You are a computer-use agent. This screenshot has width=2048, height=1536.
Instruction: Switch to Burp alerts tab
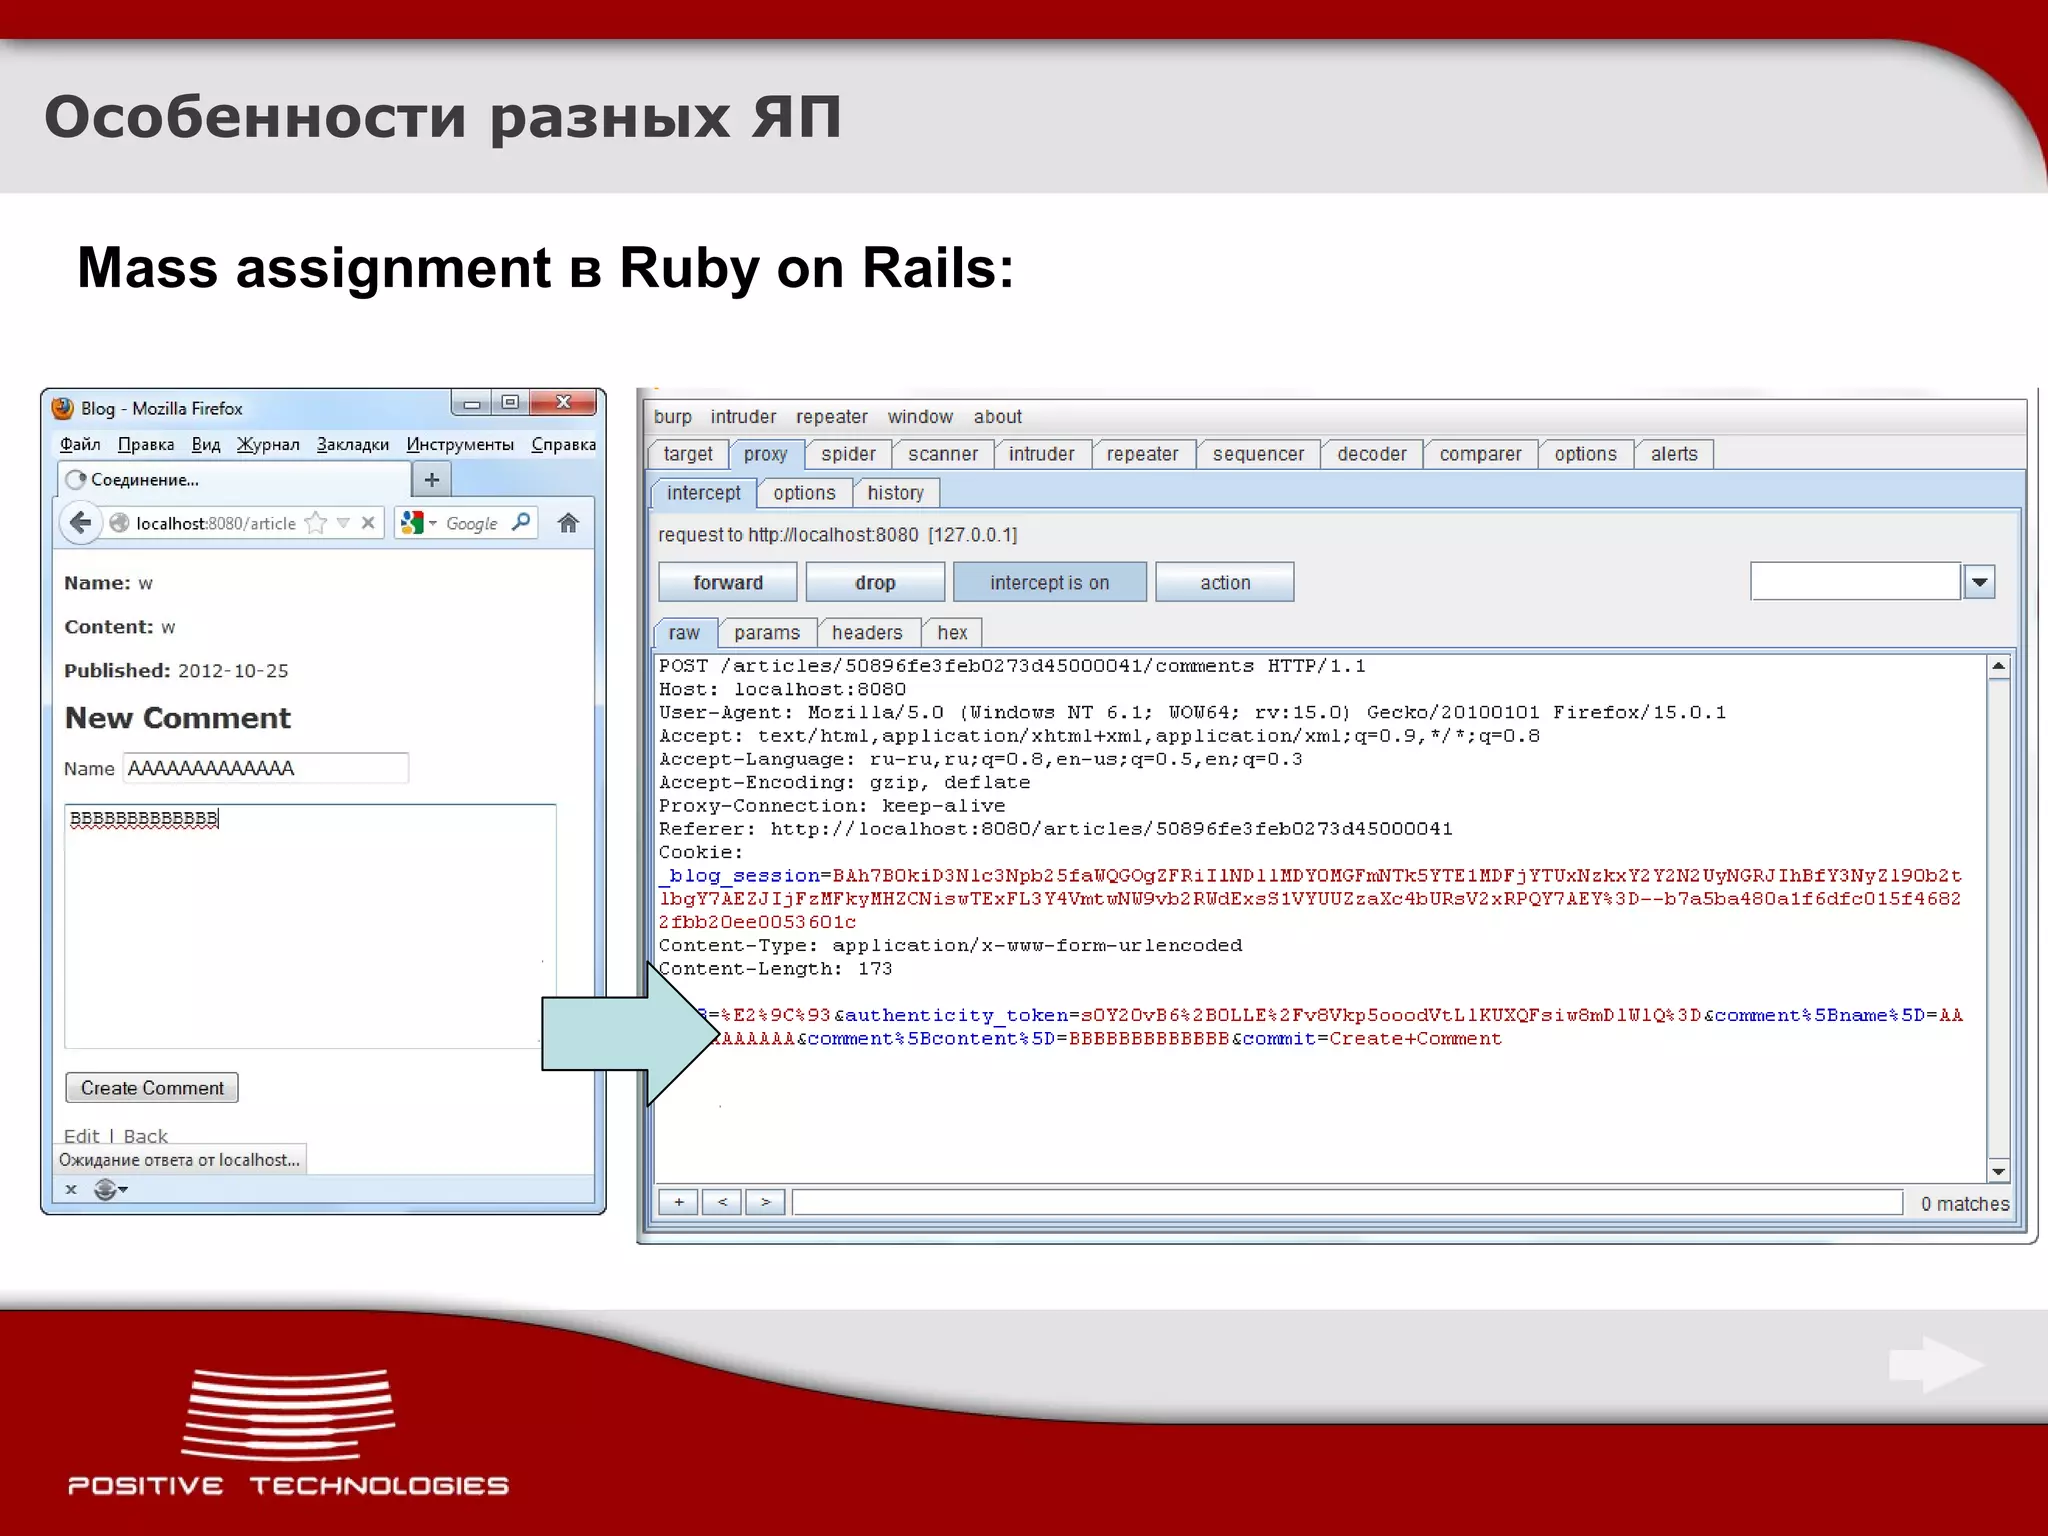1674,454
